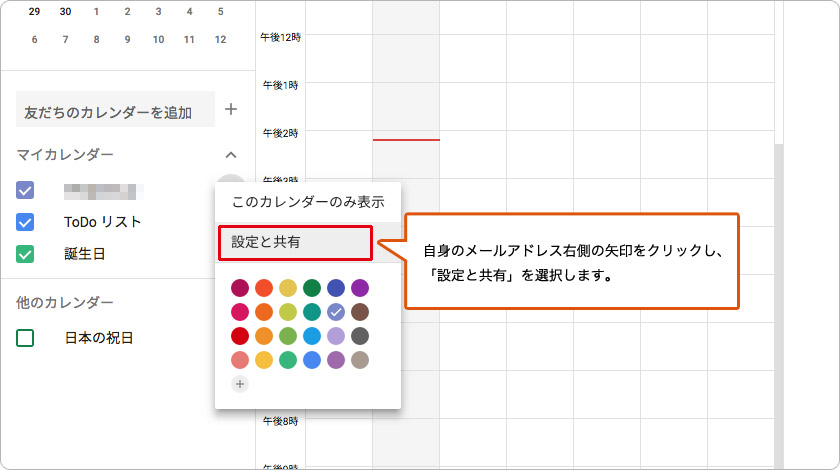This screenshot has width=840, height=470.
Task: Click the 他のカレンダー section heading
Action: (65, 303)
